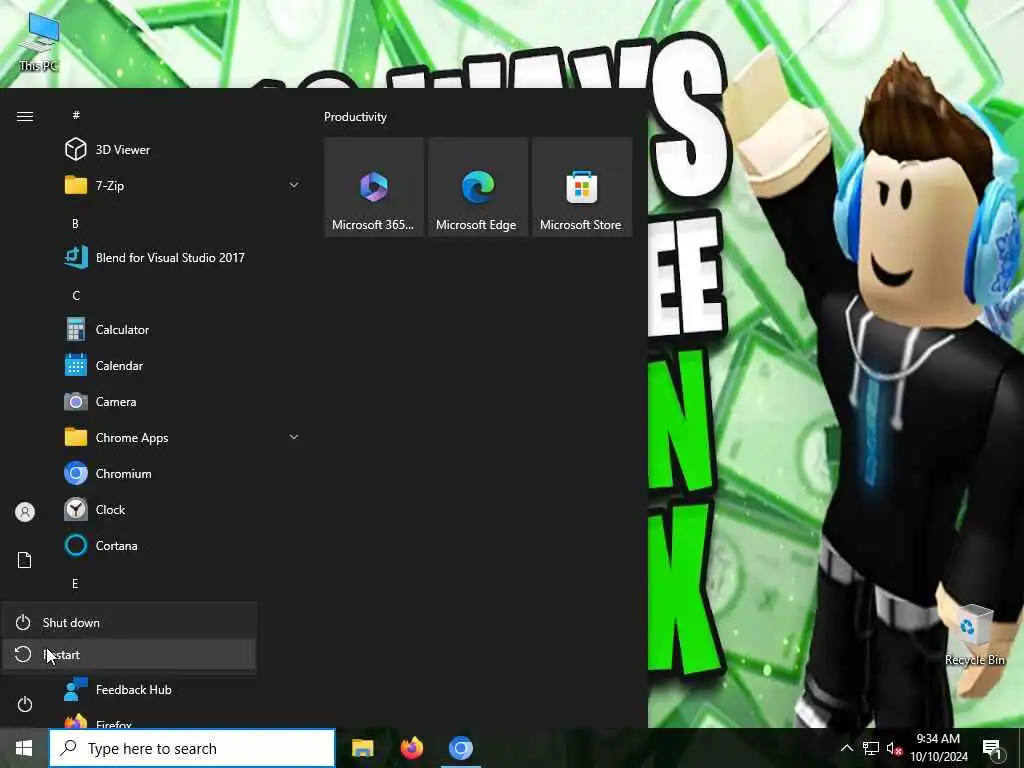This screenshot has width=1024, height=768.
Task: Click the Power button icon
Action: point(24,705)
